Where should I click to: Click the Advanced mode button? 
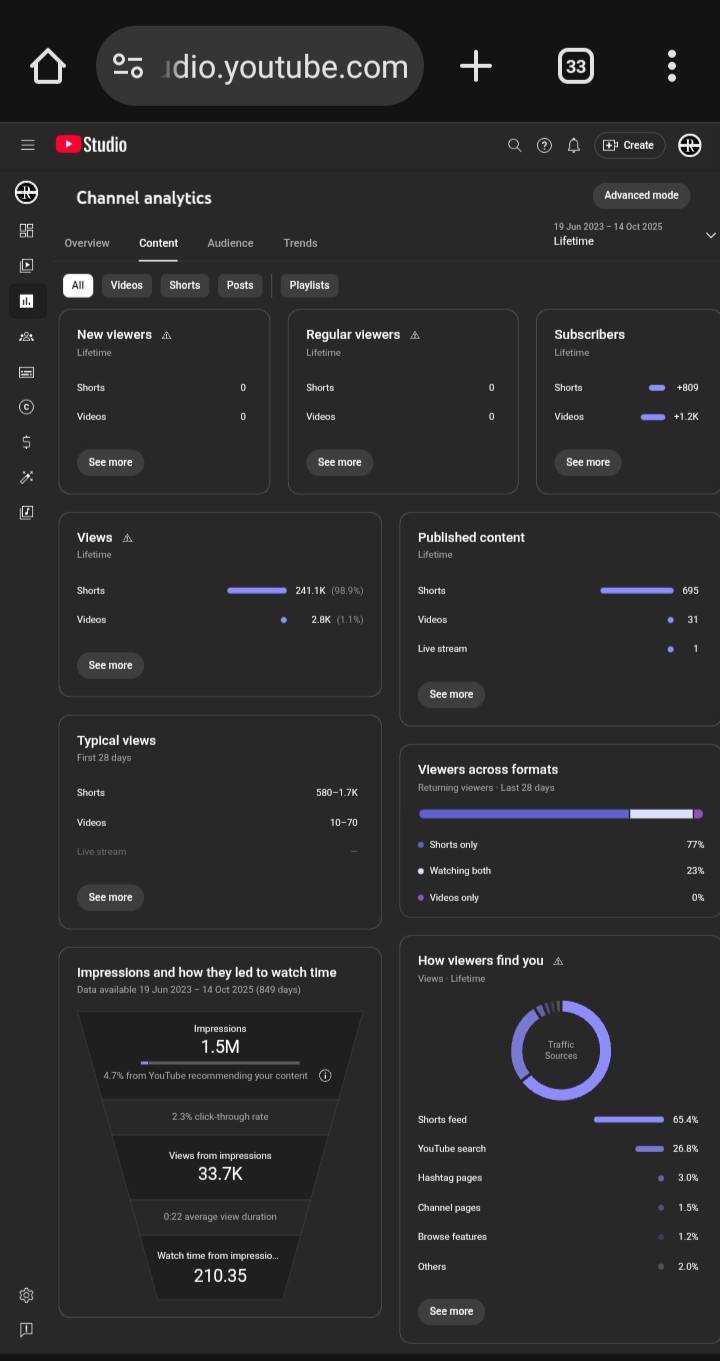(x=641, y=195)
